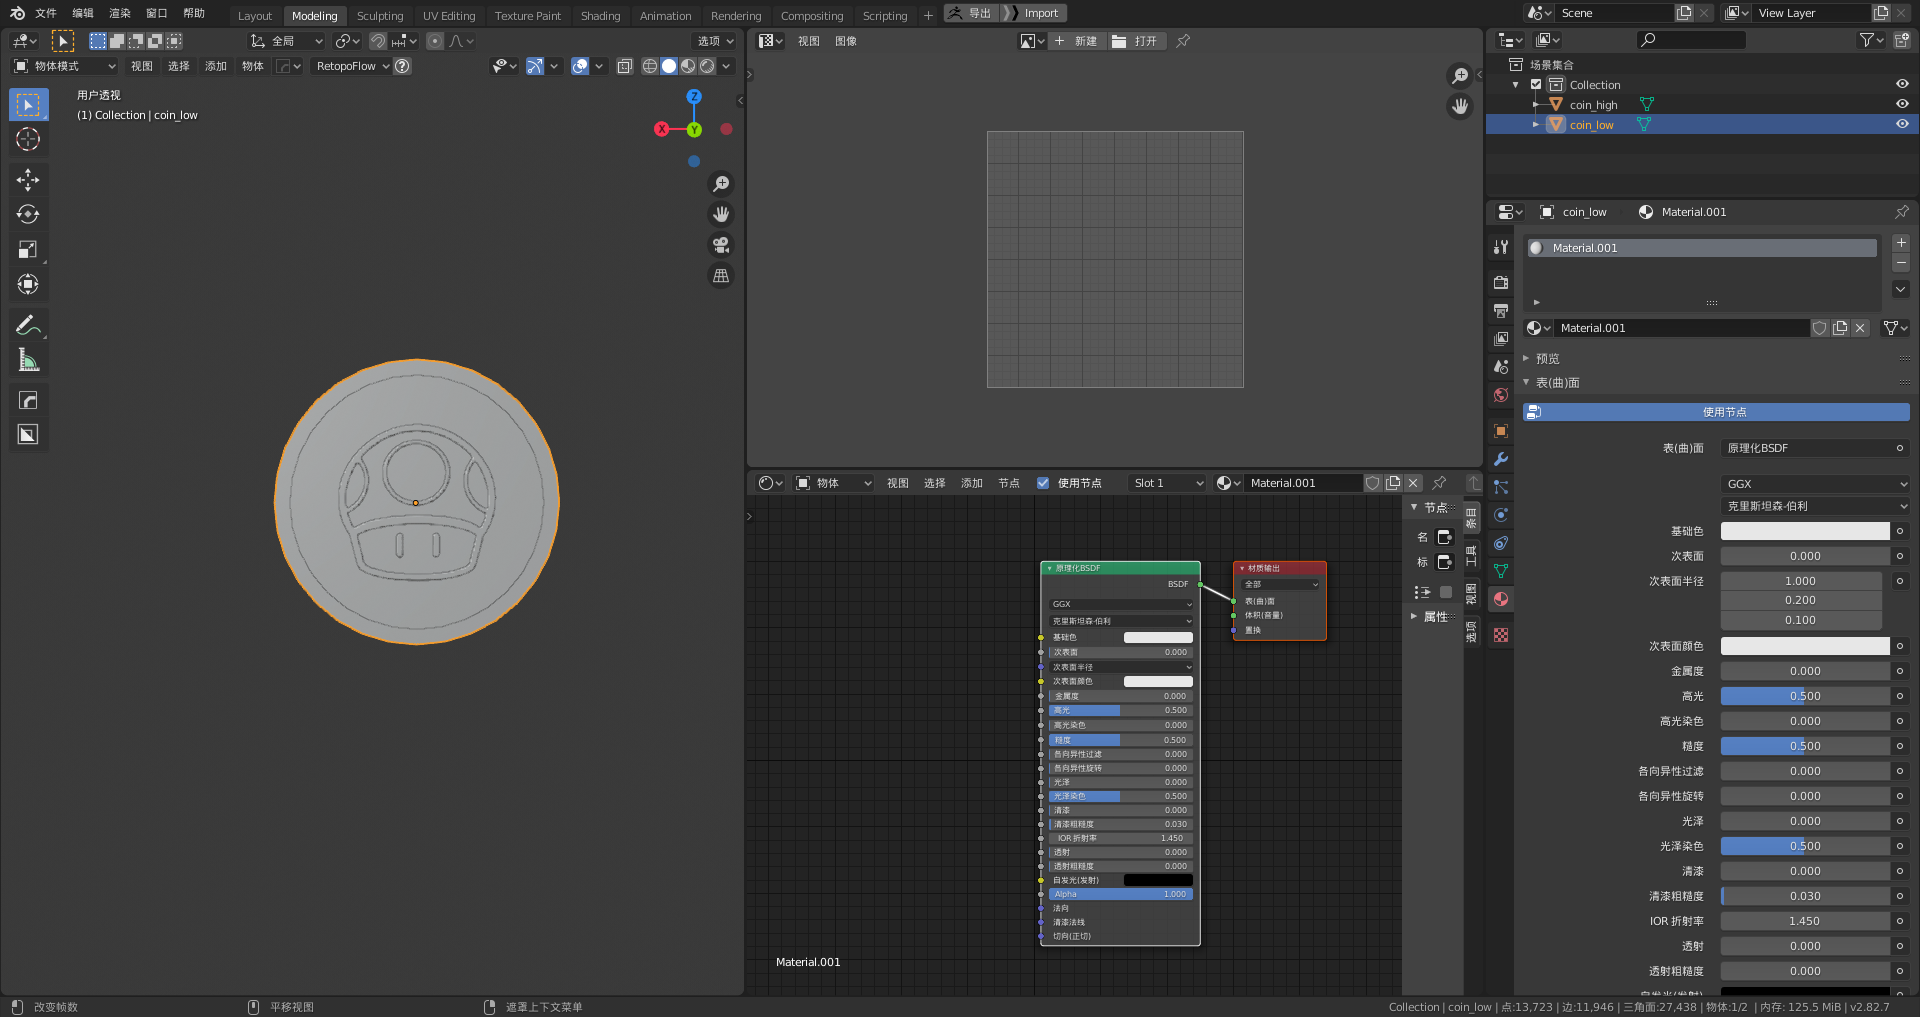Select the Transform tool
Viewport: 1920px width, 1017px height.
point(28,284)
